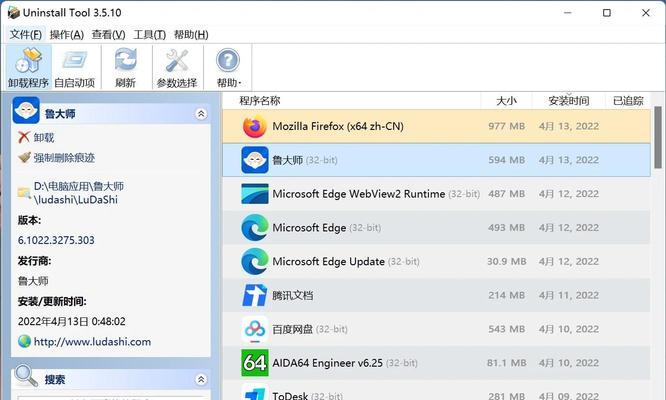Open the D:\电脑应用\鲁大师 install path link
The width and height of the screenshot is (666, 400).
coord(79,193)
